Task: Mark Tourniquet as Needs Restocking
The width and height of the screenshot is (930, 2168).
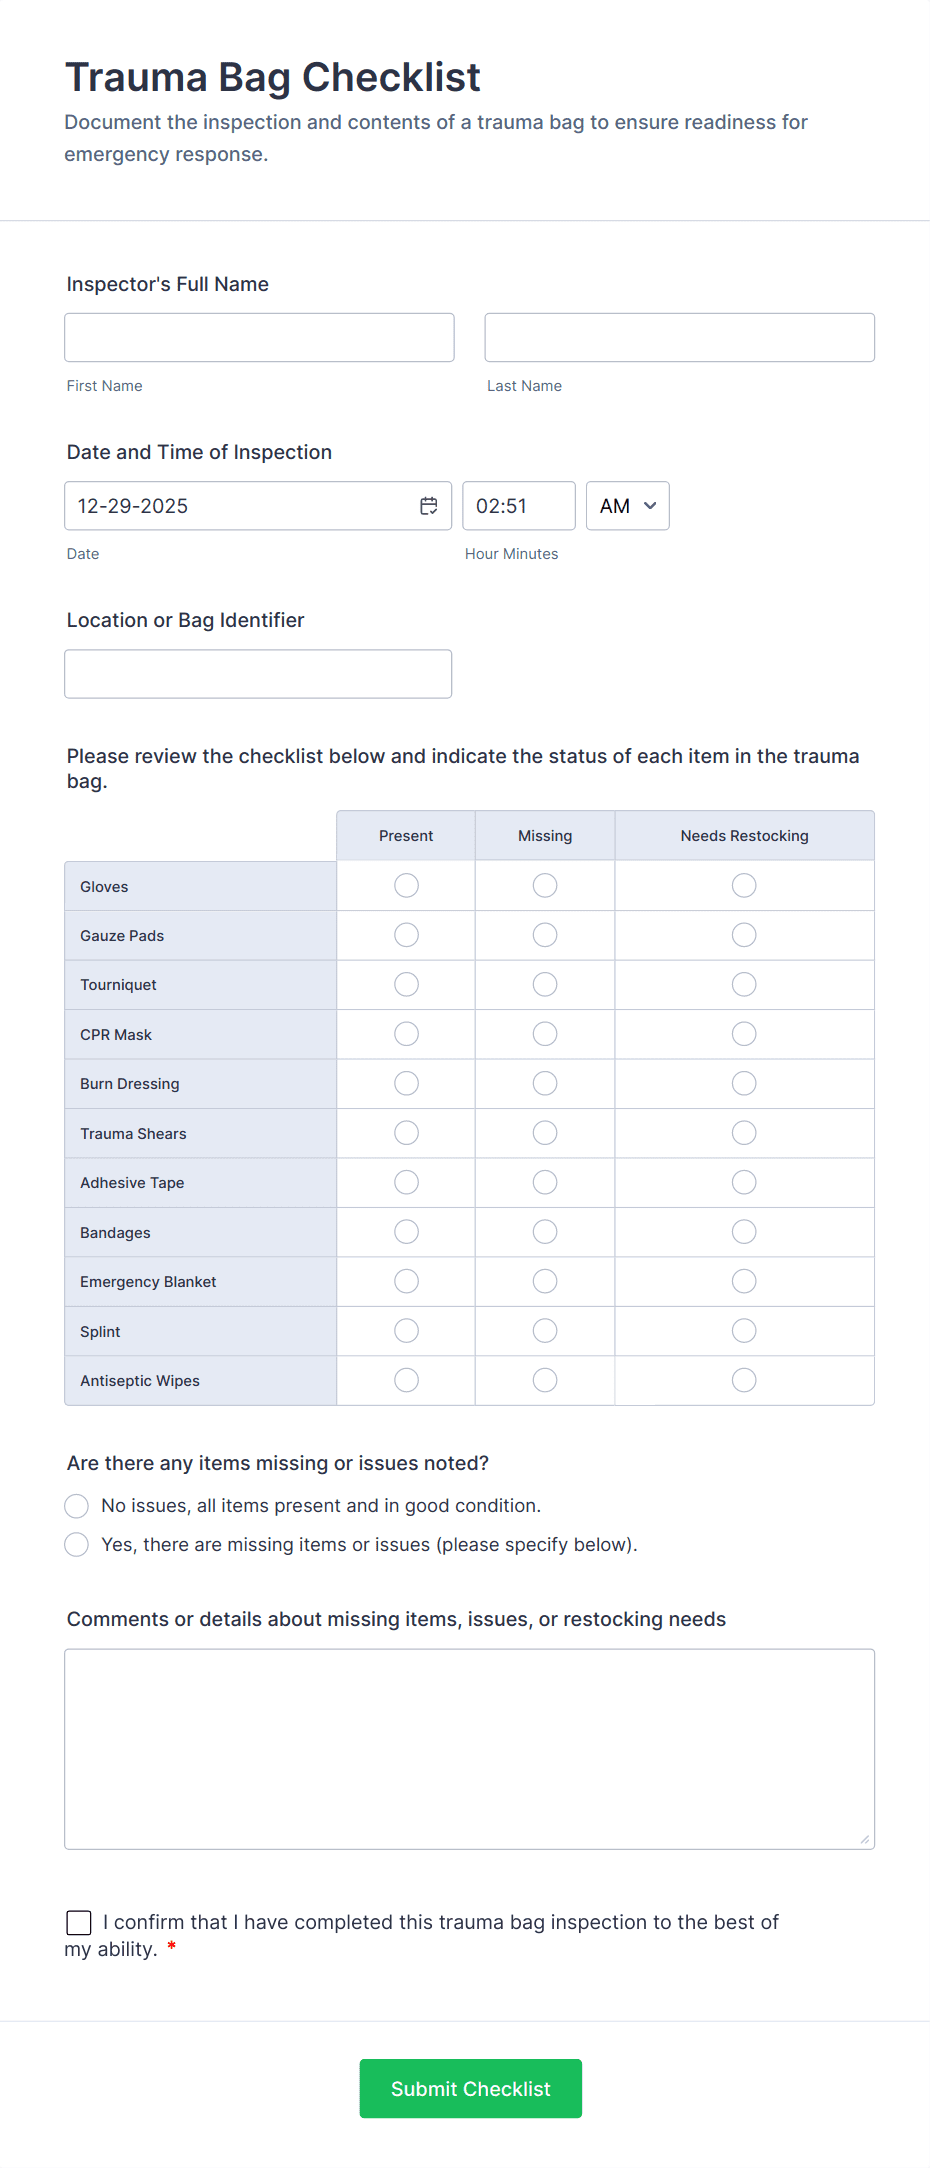Action: [744, 985]
